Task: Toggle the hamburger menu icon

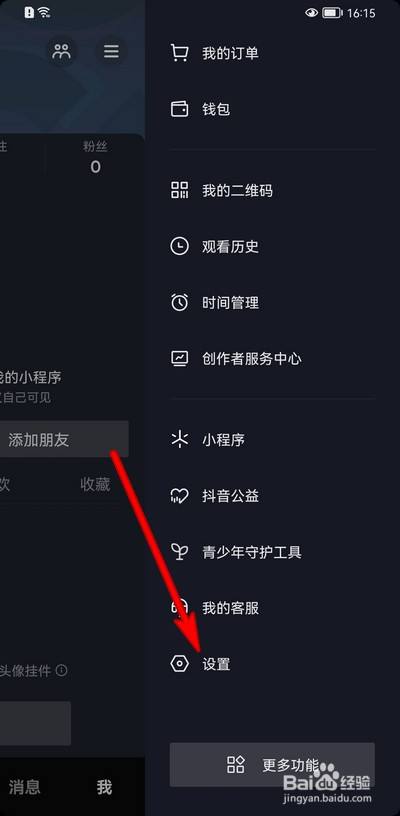Action: pyautogui.click(x=111, y=52)
